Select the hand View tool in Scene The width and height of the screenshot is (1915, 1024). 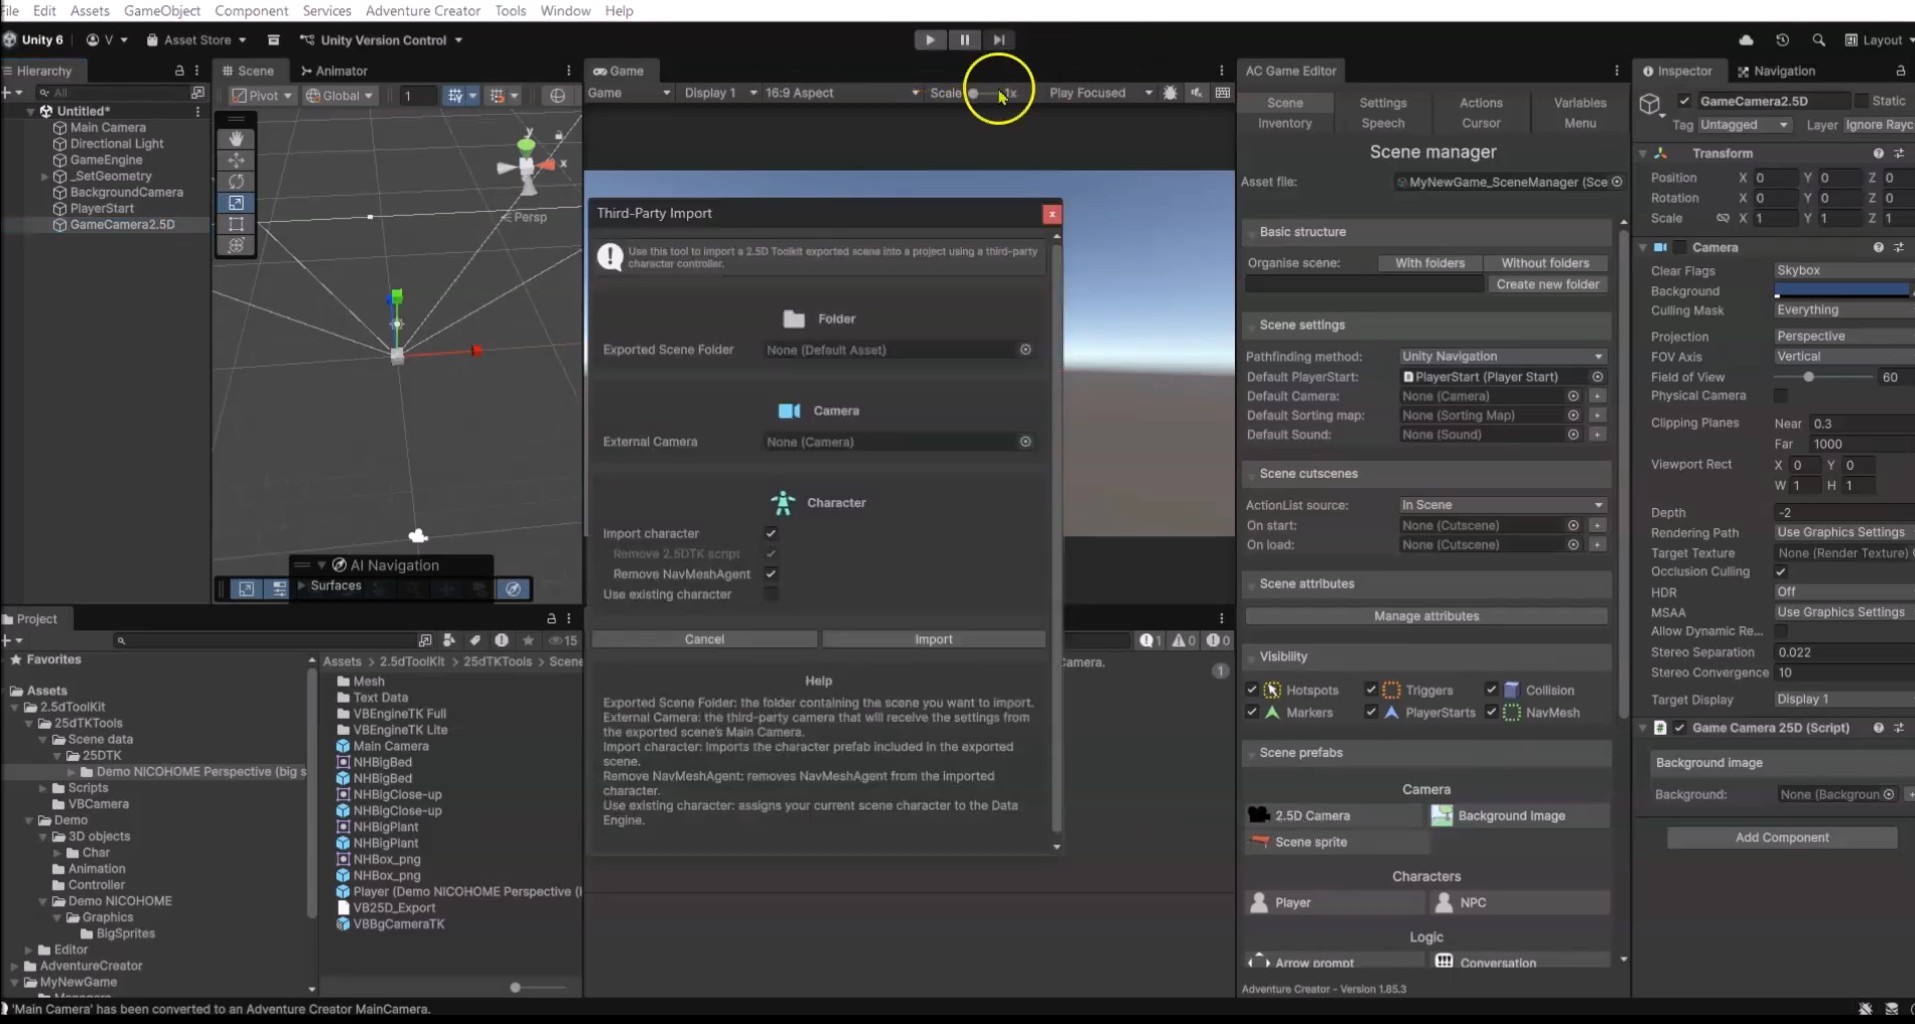[x=236, y=138]
